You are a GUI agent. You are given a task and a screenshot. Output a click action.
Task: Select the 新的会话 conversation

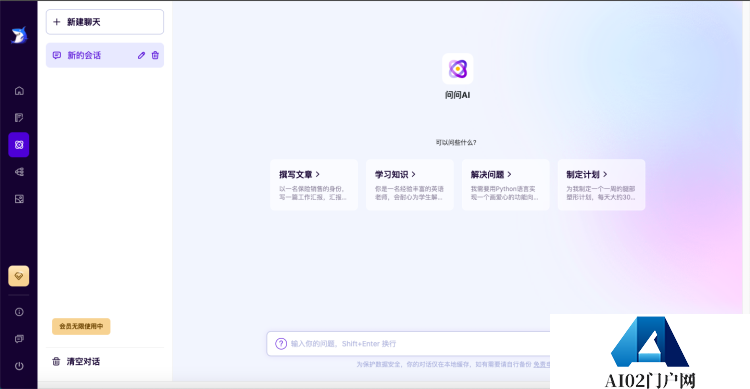click(105, 56)
